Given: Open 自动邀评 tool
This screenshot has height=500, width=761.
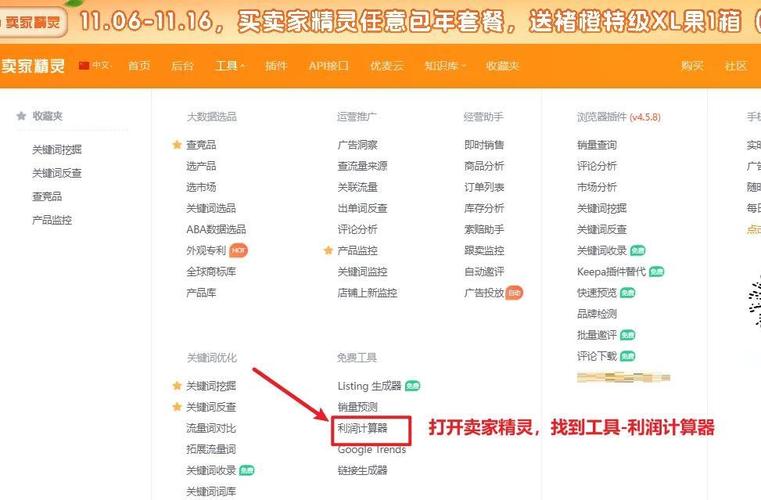Looking at the screenshot, I should tap(484, 271).
